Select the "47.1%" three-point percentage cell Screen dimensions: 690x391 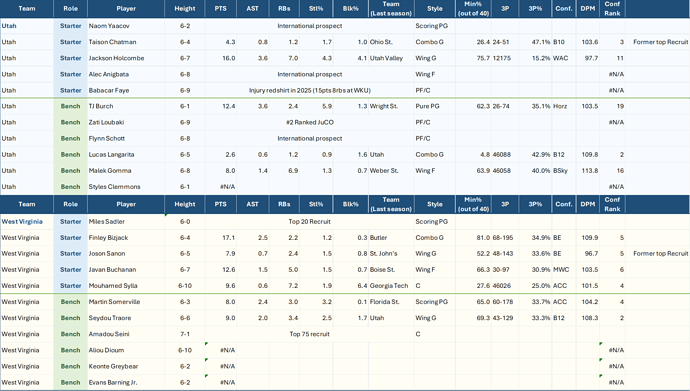click(x=535, y=42)
